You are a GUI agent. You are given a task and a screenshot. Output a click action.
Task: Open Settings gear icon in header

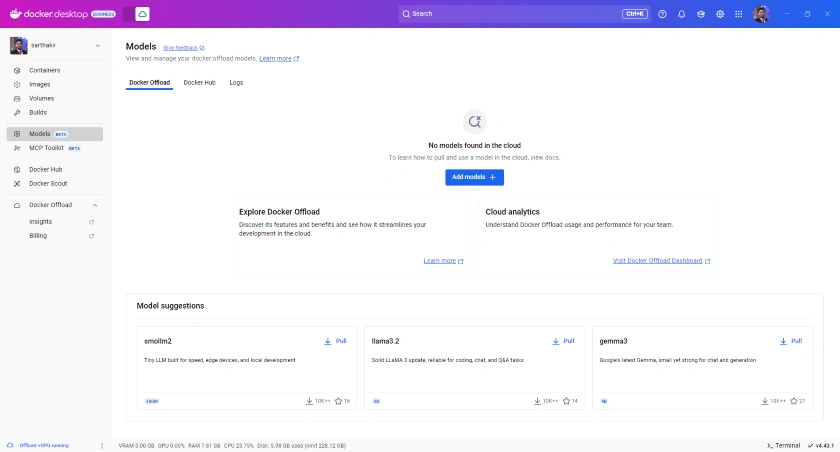720,14
